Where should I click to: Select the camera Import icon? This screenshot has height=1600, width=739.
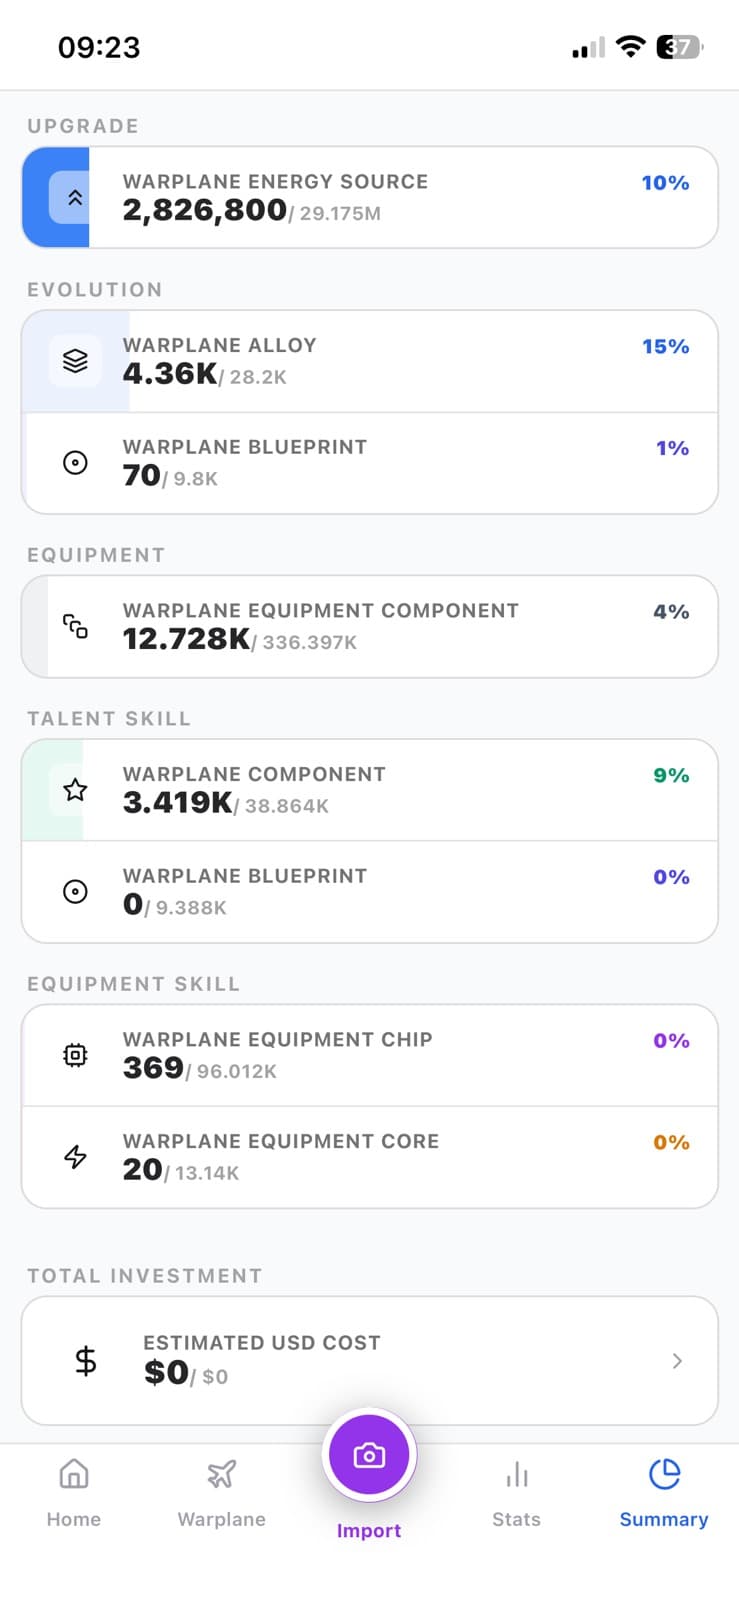pyautogui.click(x=369, y=1456)
